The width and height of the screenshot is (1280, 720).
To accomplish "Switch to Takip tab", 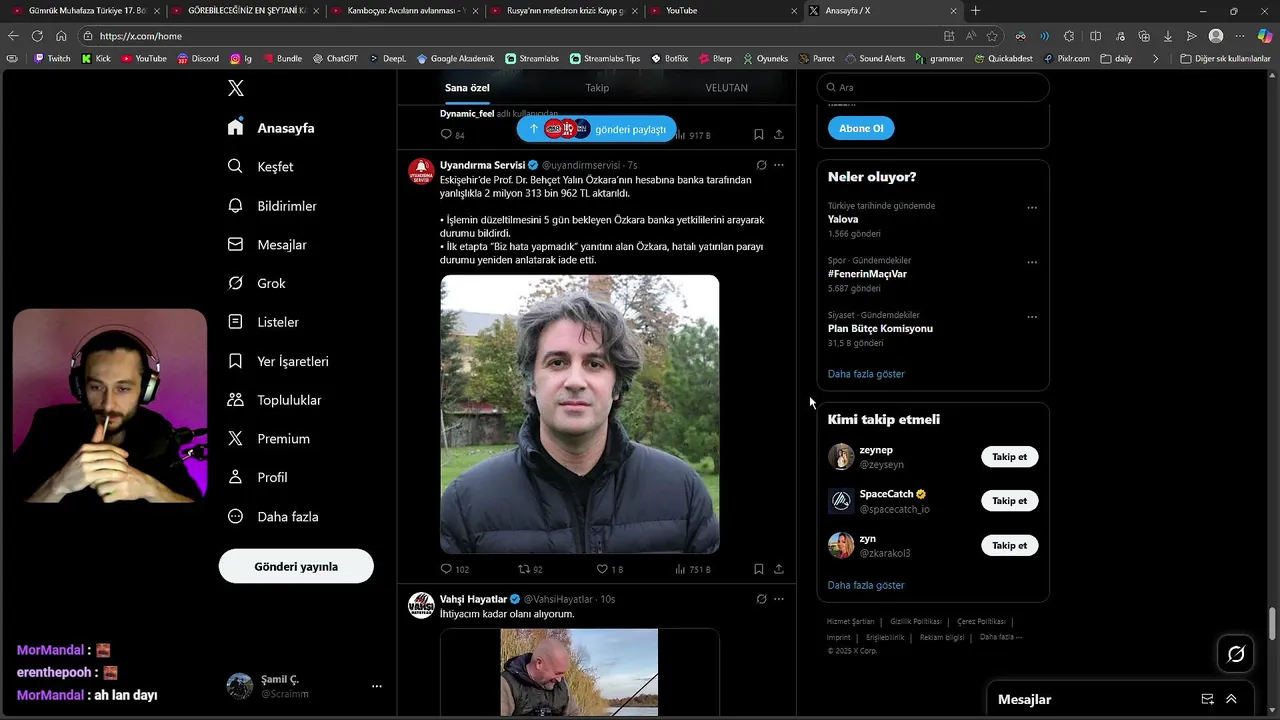I will coord(597,88).
